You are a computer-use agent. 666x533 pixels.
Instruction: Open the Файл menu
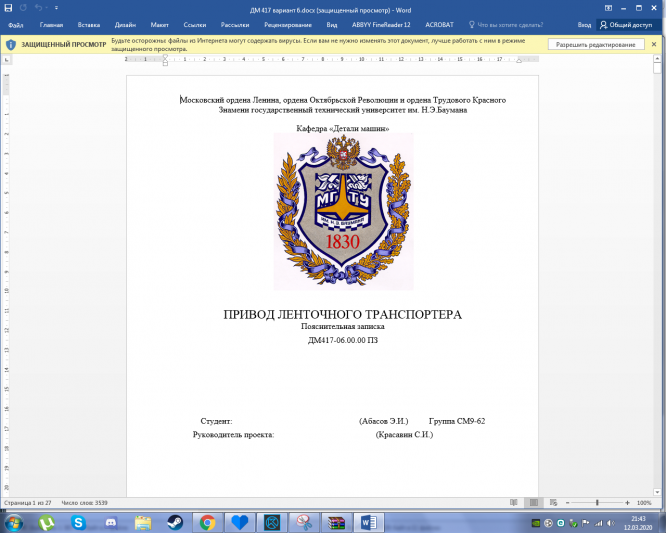pos(16,25)
